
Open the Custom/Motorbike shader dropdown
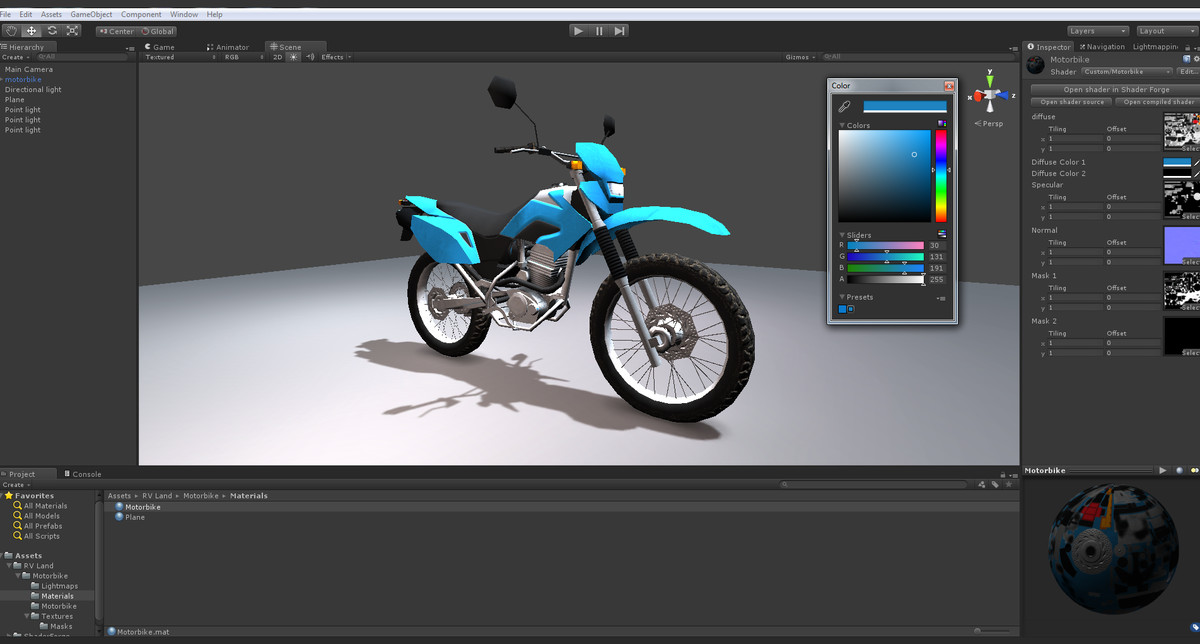point(1128,71)
